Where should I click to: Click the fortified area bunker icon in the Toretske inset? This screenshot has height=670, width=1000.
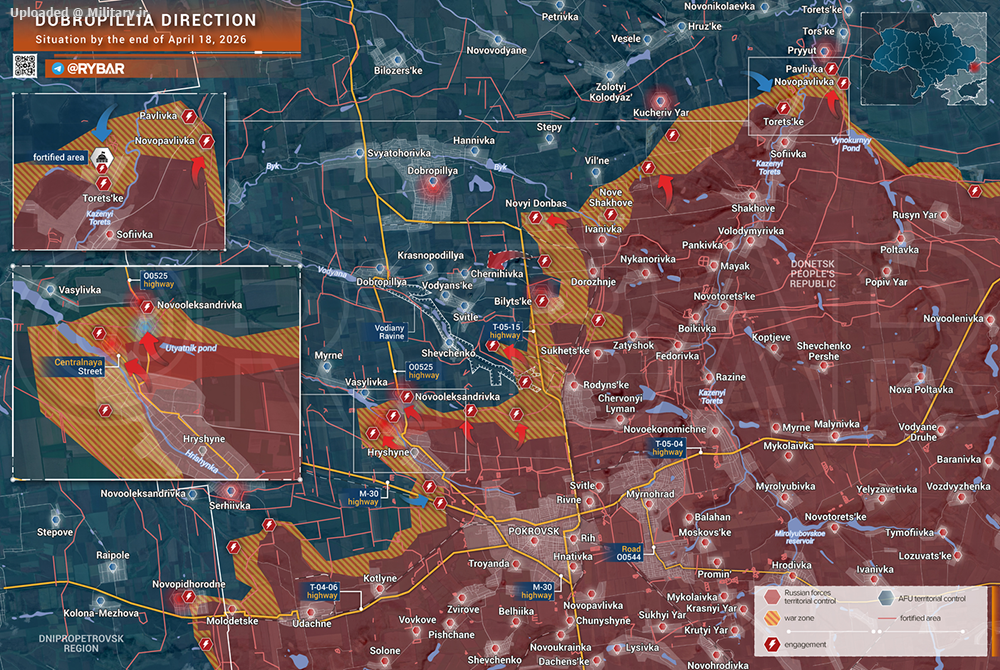click(x=102, y=157)
